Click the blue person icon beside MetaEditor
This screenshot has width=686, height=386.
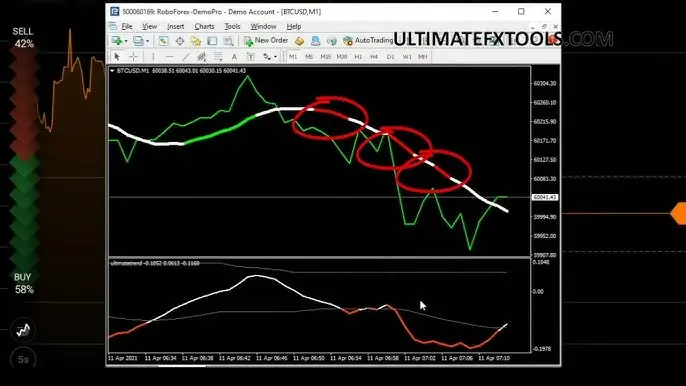pyautogui.click(x=315, y=41)
